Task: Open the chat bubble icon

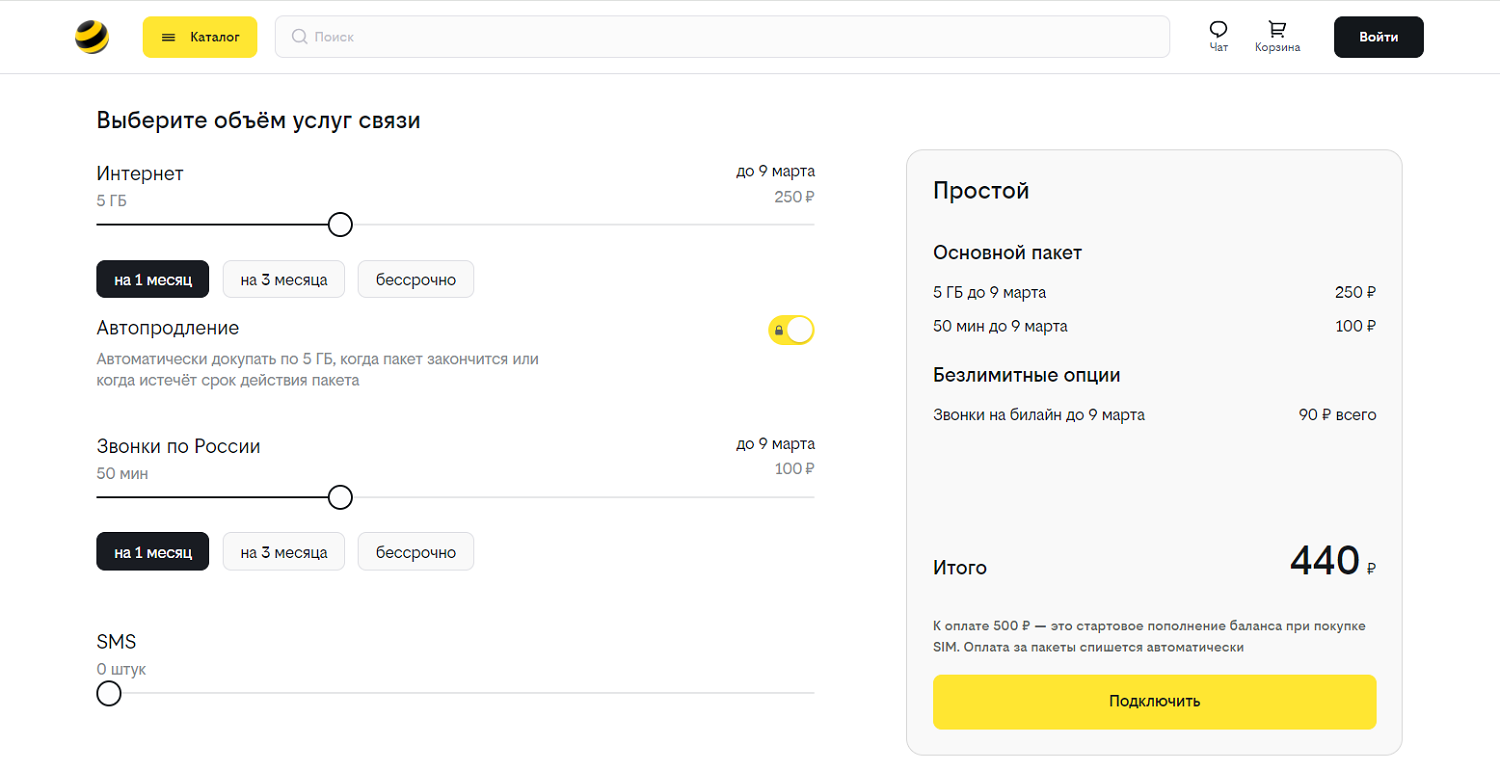Action: click(x=1218, y=29)
